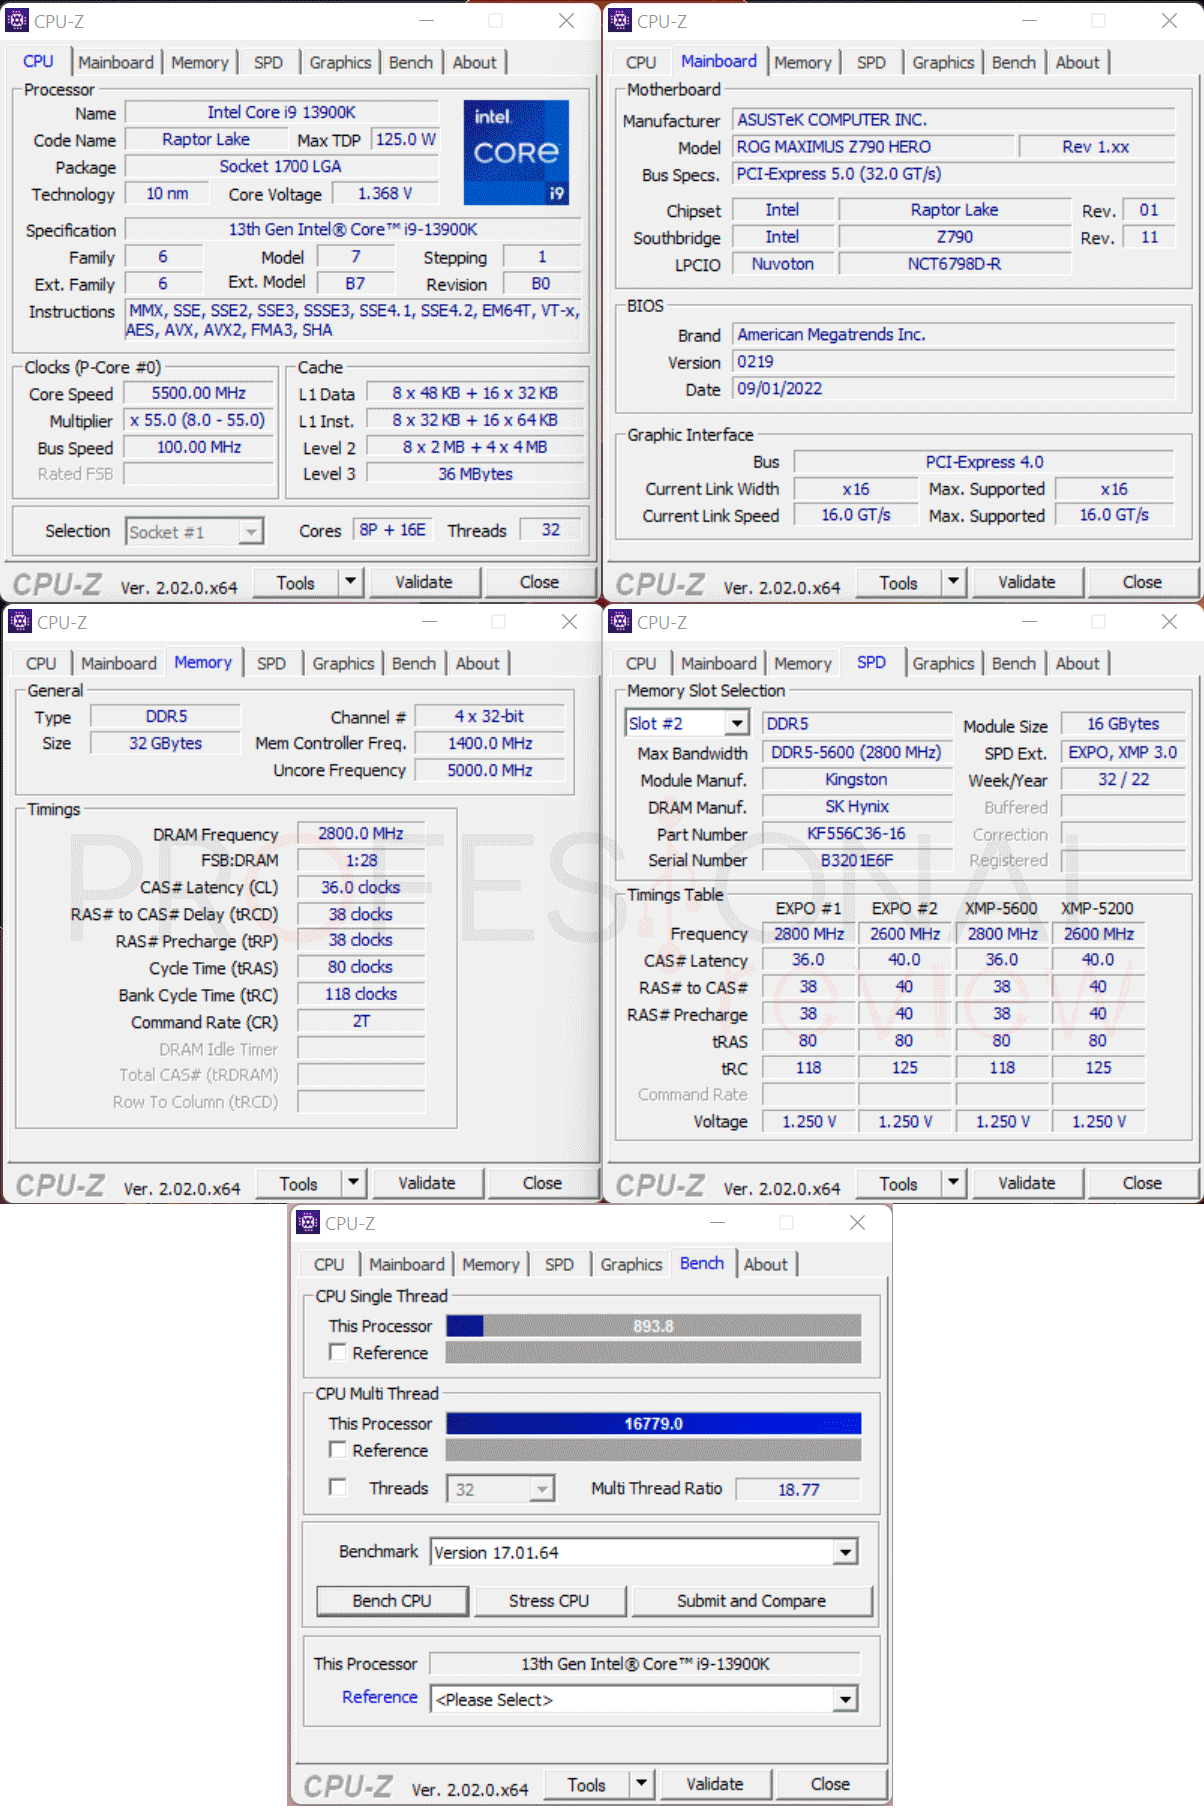Screen dimensions: 1204x1810
Task: Click the Single Thread 893.8 score bar
Action: (x=653, y=1326)
